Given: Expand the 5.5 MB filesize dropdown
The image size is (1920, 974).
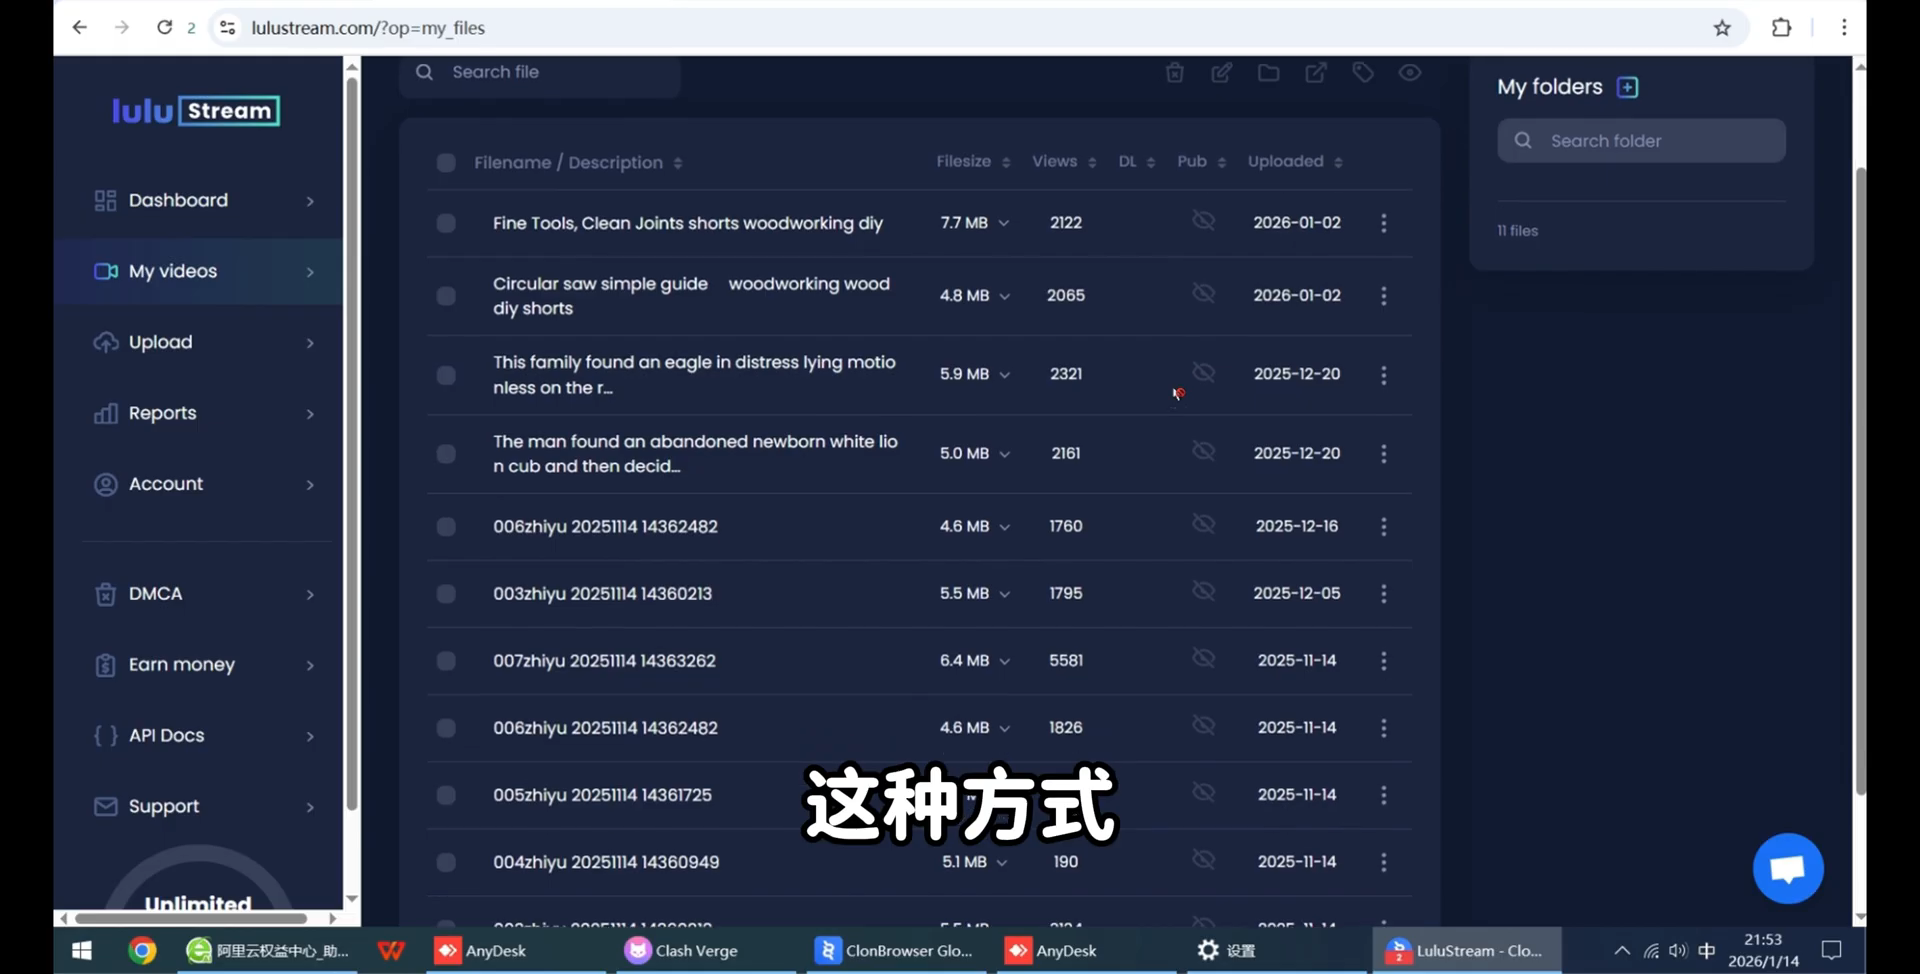Looking at the screenshot, I should 1004,594.
